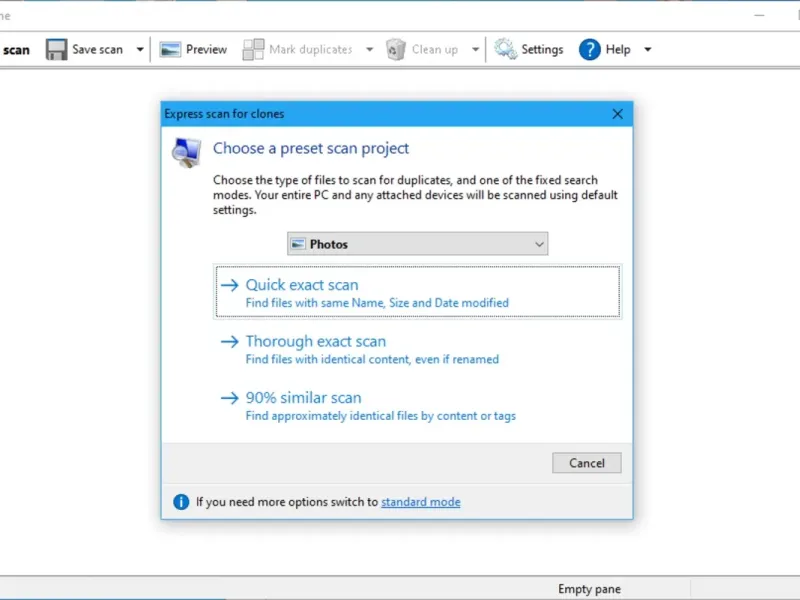Open the Photos file type dropdown
Screen dimensions: 800x600
pos(417,244)
